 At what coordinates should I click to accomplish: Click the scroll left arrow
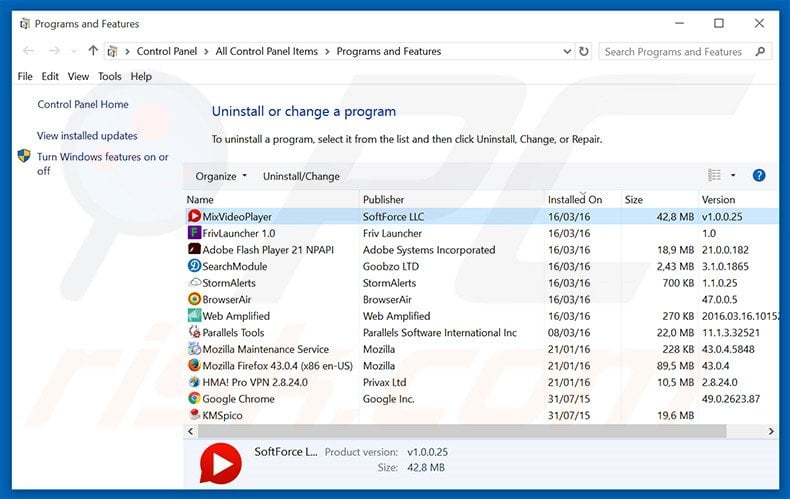tap(190, 431)
